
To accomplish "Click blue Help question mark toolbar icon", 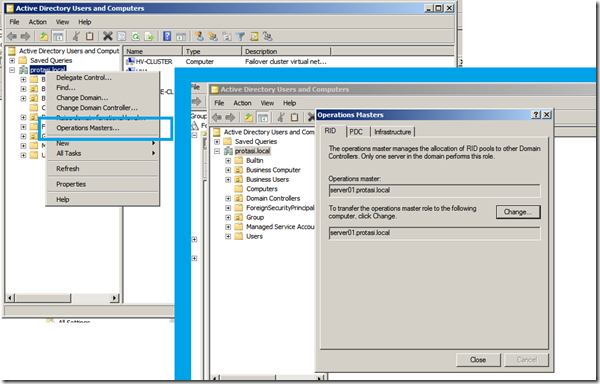I will click(x=167, y=36).
